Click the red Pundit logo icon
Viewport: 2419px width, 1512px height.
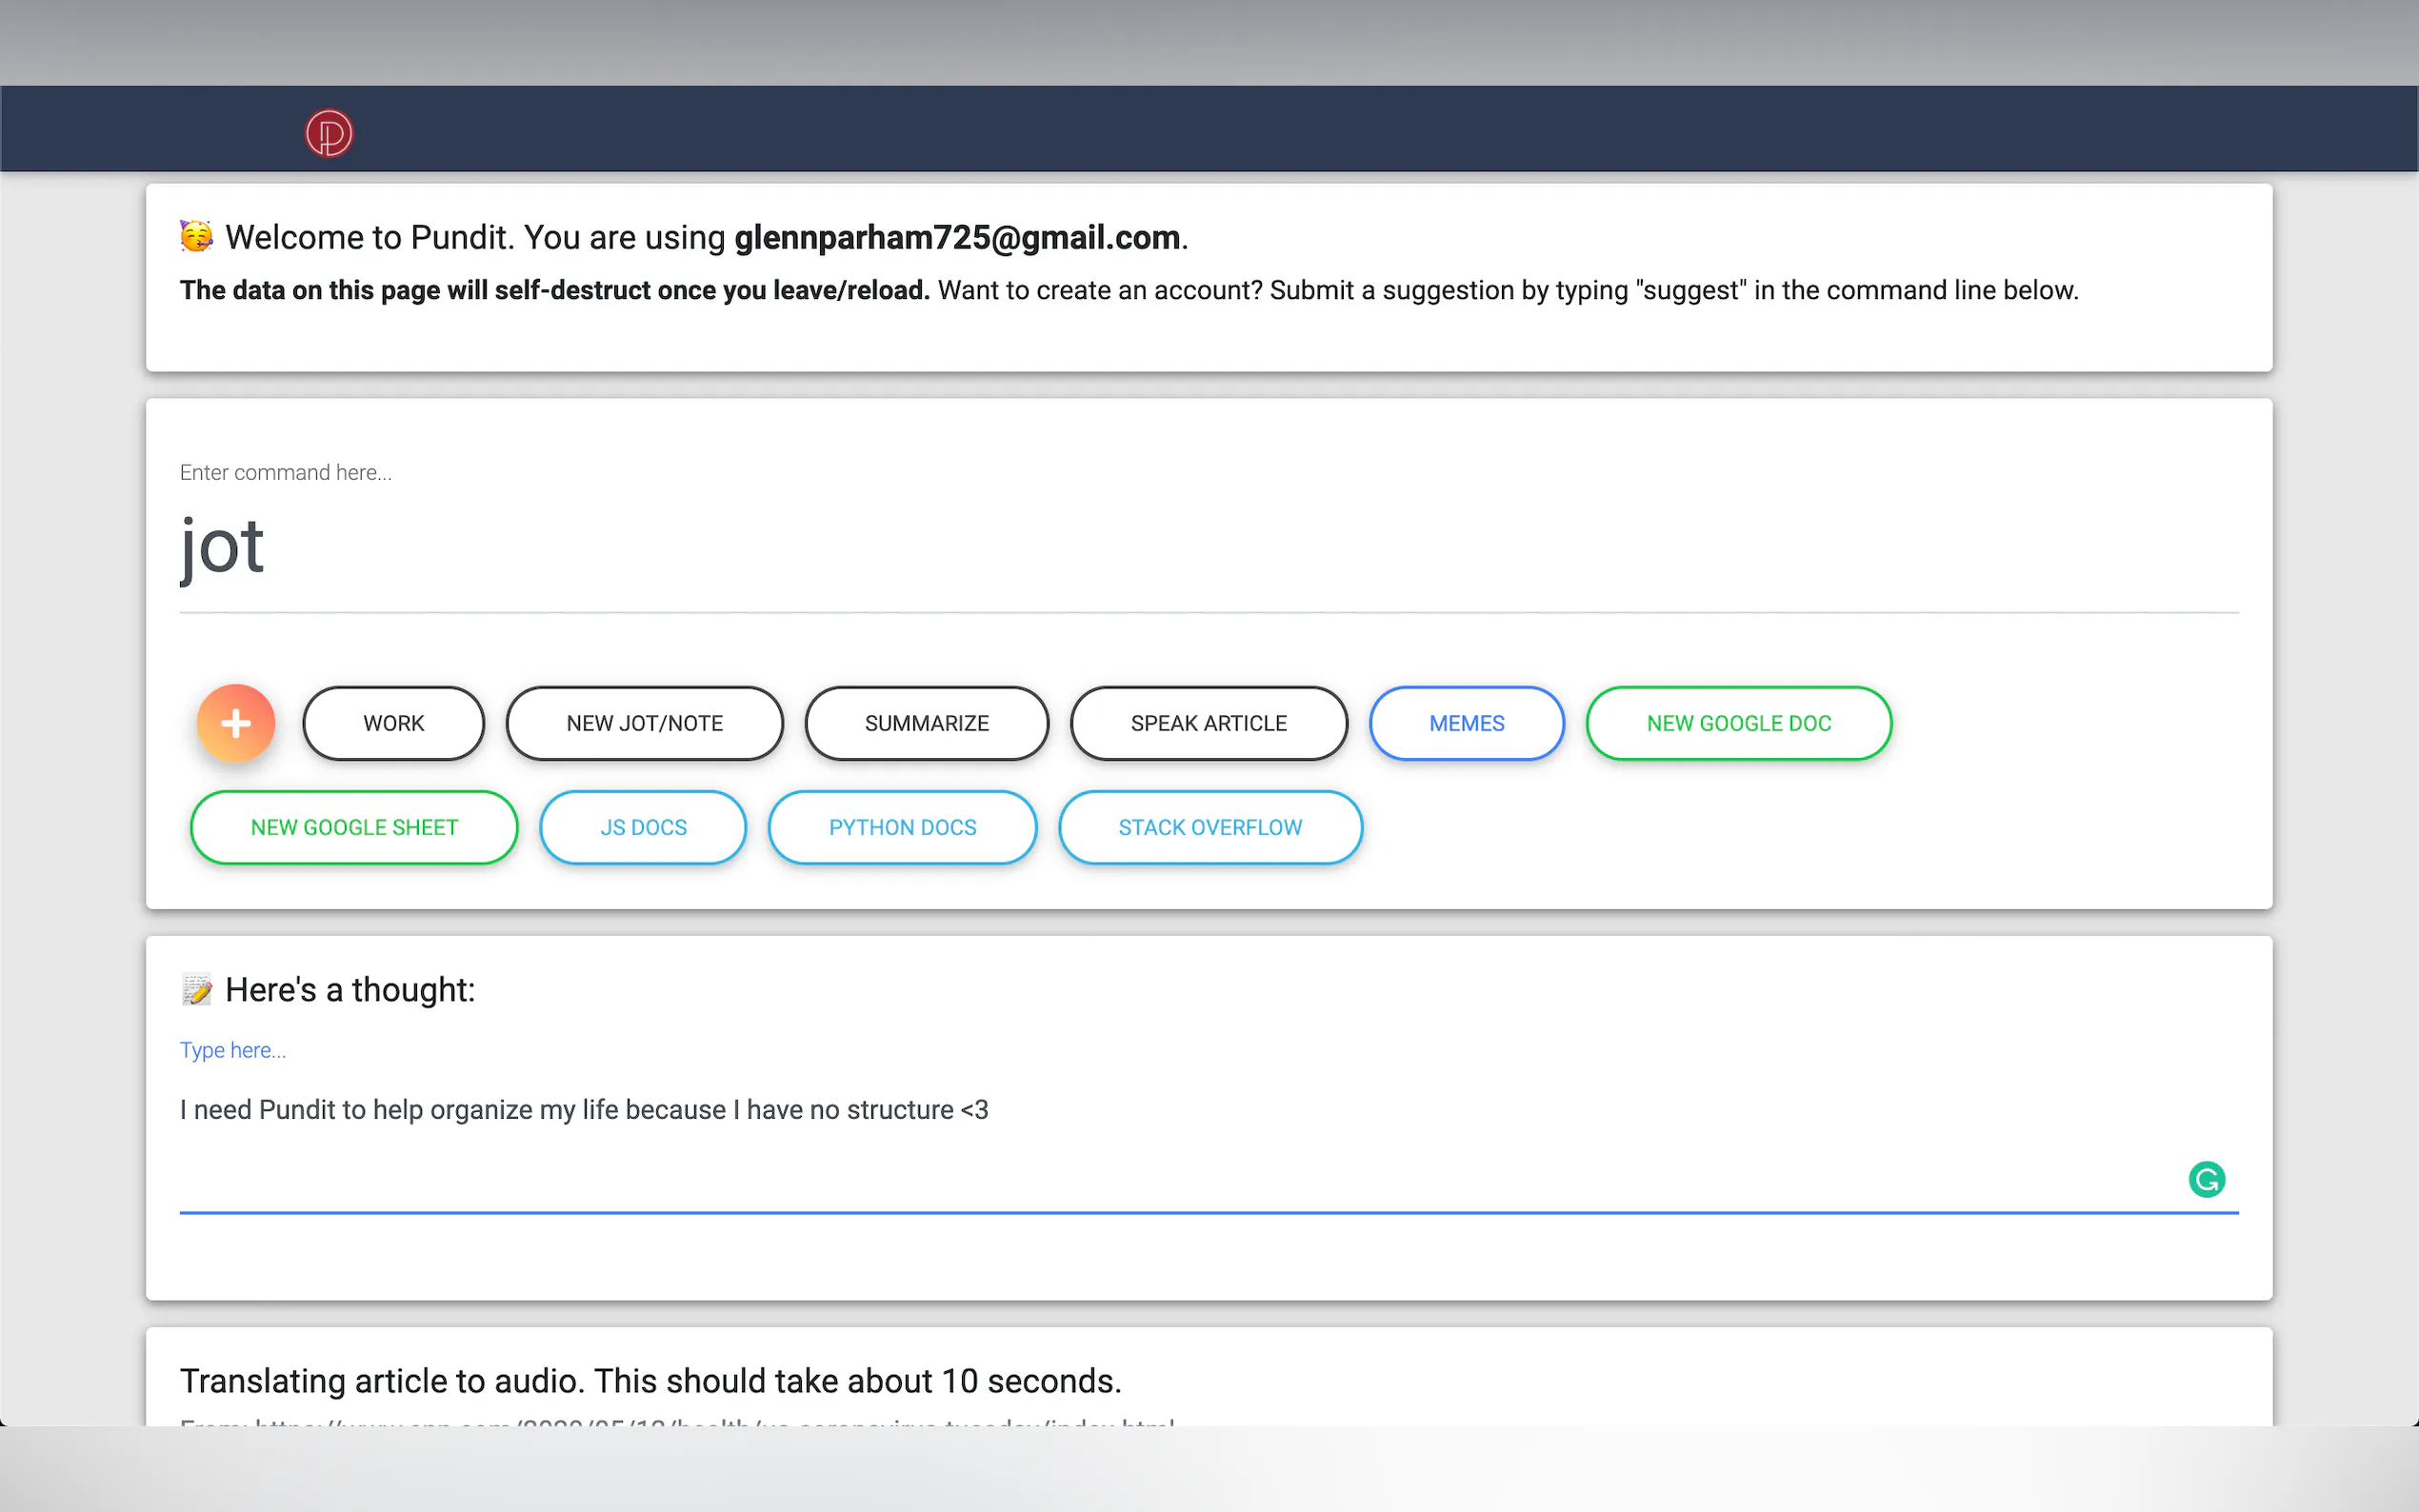(329, 133)
